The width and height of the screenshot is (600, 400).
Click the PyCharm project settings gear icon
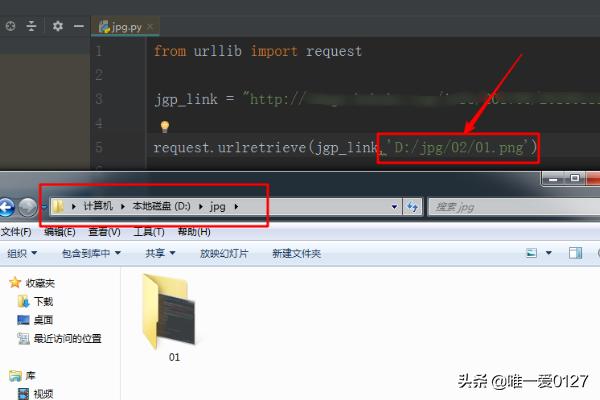tap(57, 25)
